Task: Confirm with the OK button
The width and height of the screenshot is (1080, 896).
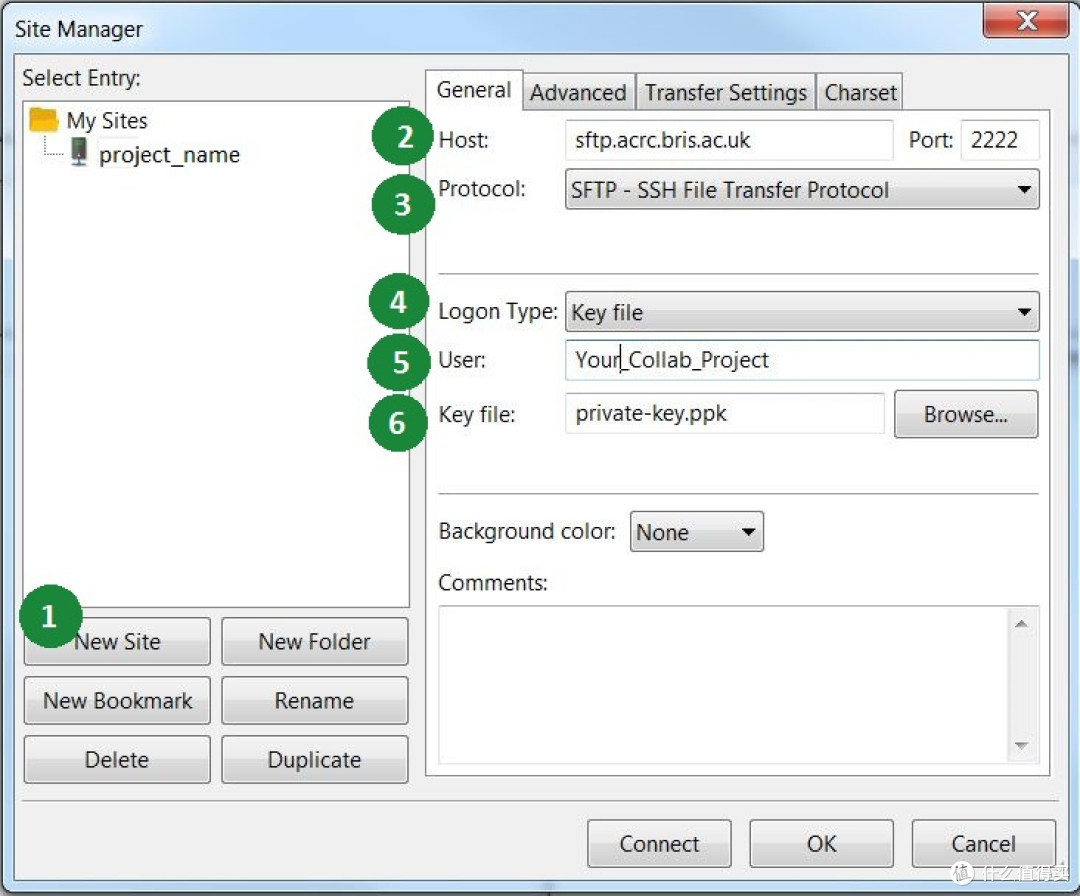Action: [822, 844]
